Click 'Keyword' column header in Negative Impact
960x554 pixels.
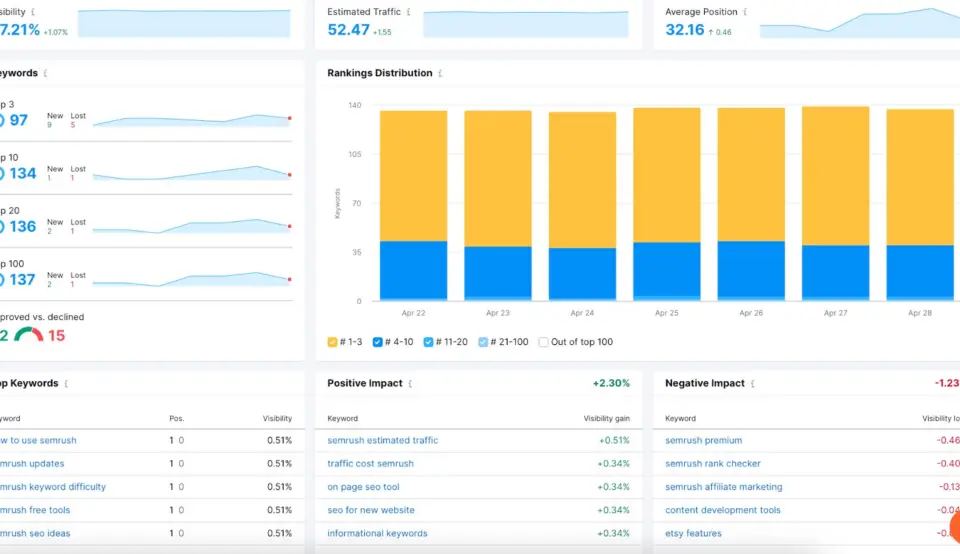[680, 419]
